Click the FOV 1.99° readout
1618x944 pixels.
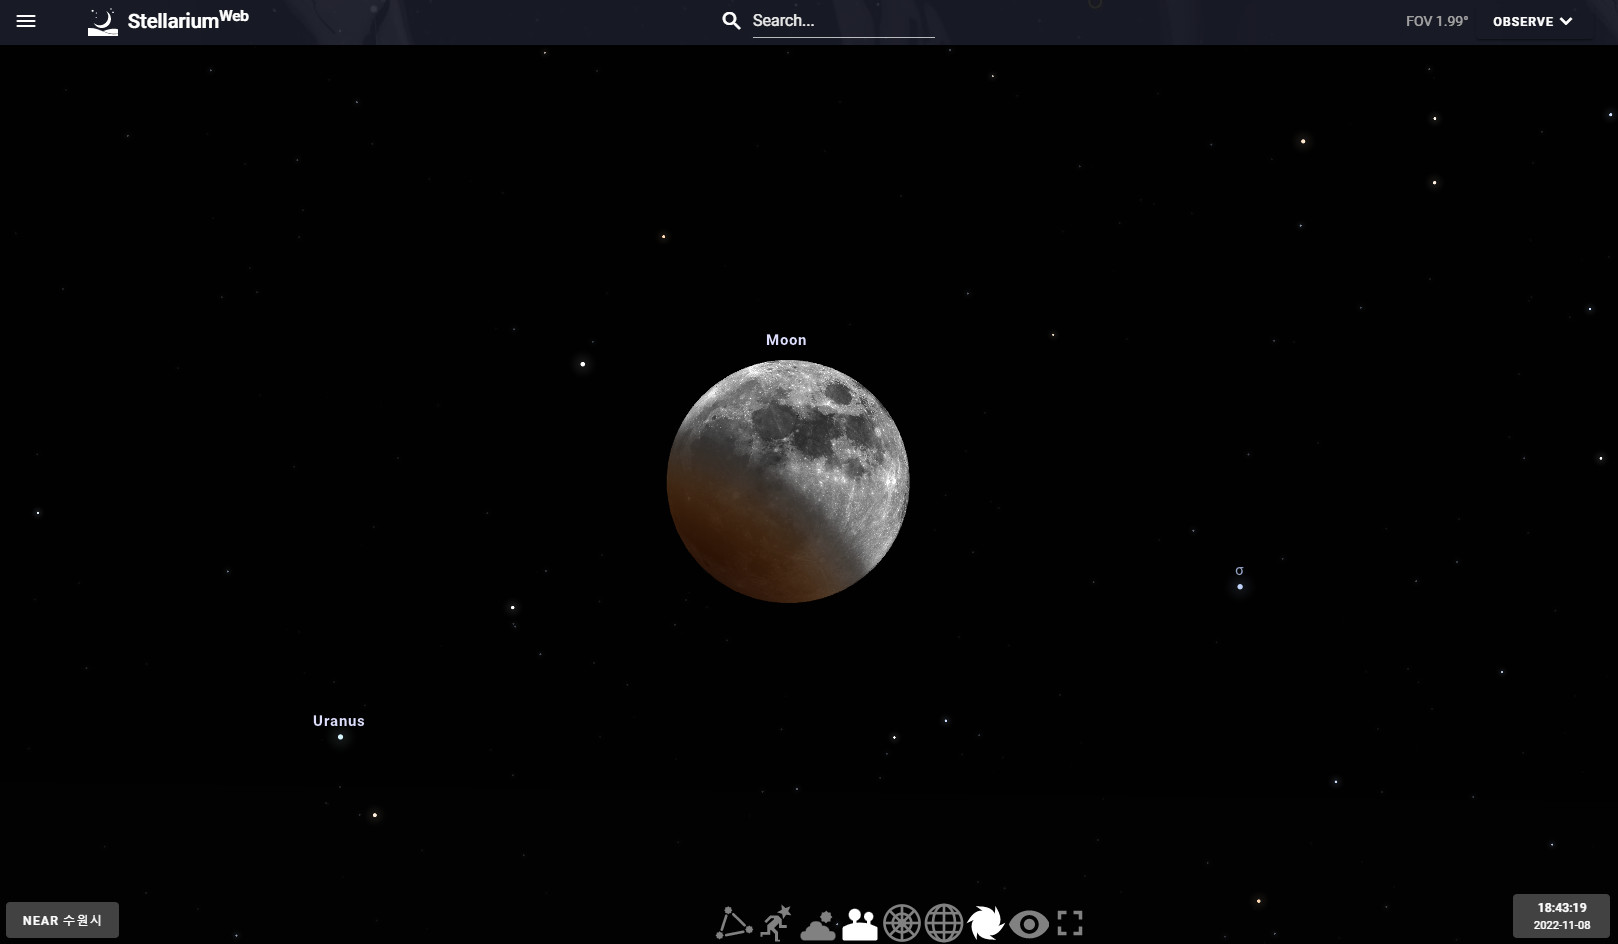coord(1436,21)
